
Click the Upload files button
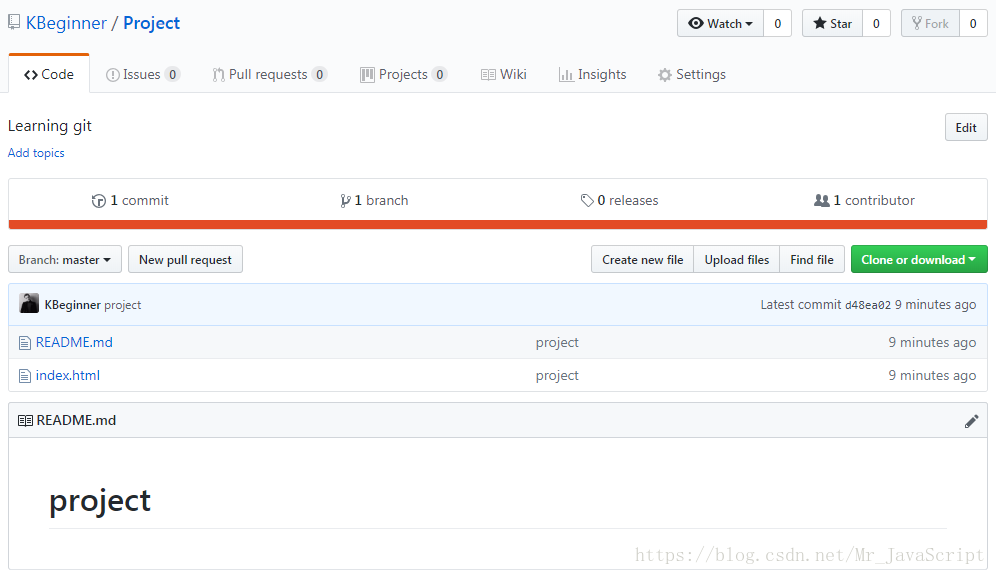(x=736, y=259)
